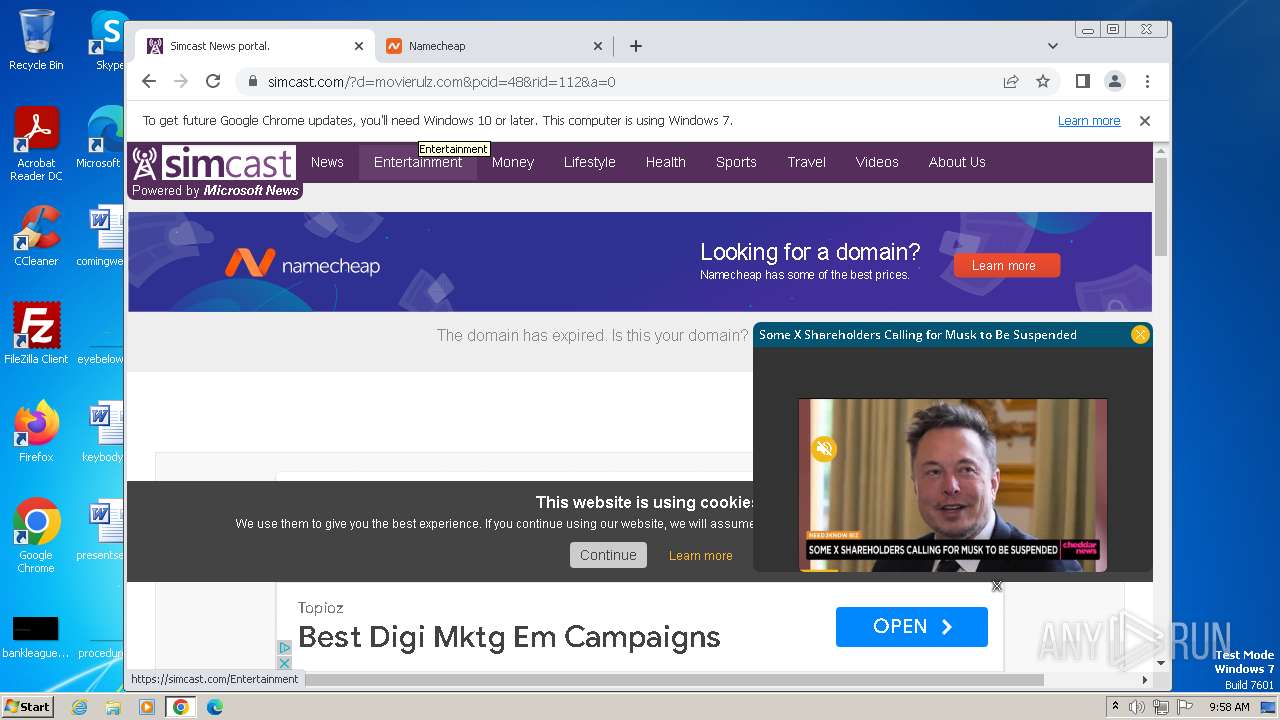Open the AdChoices info icon on the ad

point(284,647)
